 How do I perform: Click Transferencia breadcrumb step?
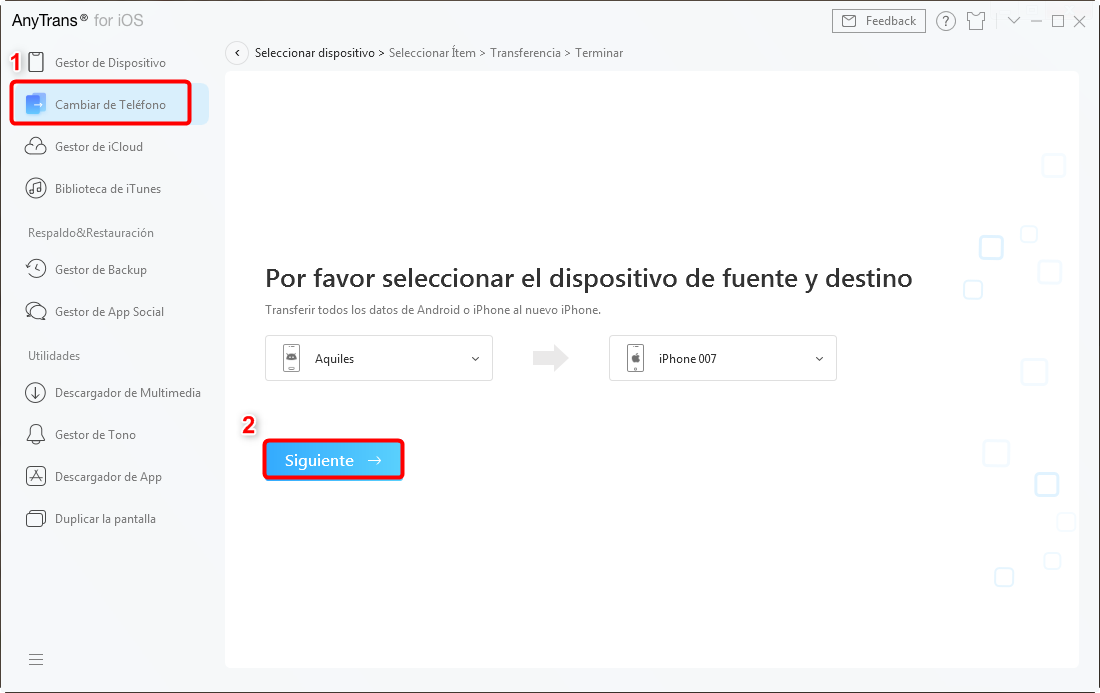coord(525,53)
